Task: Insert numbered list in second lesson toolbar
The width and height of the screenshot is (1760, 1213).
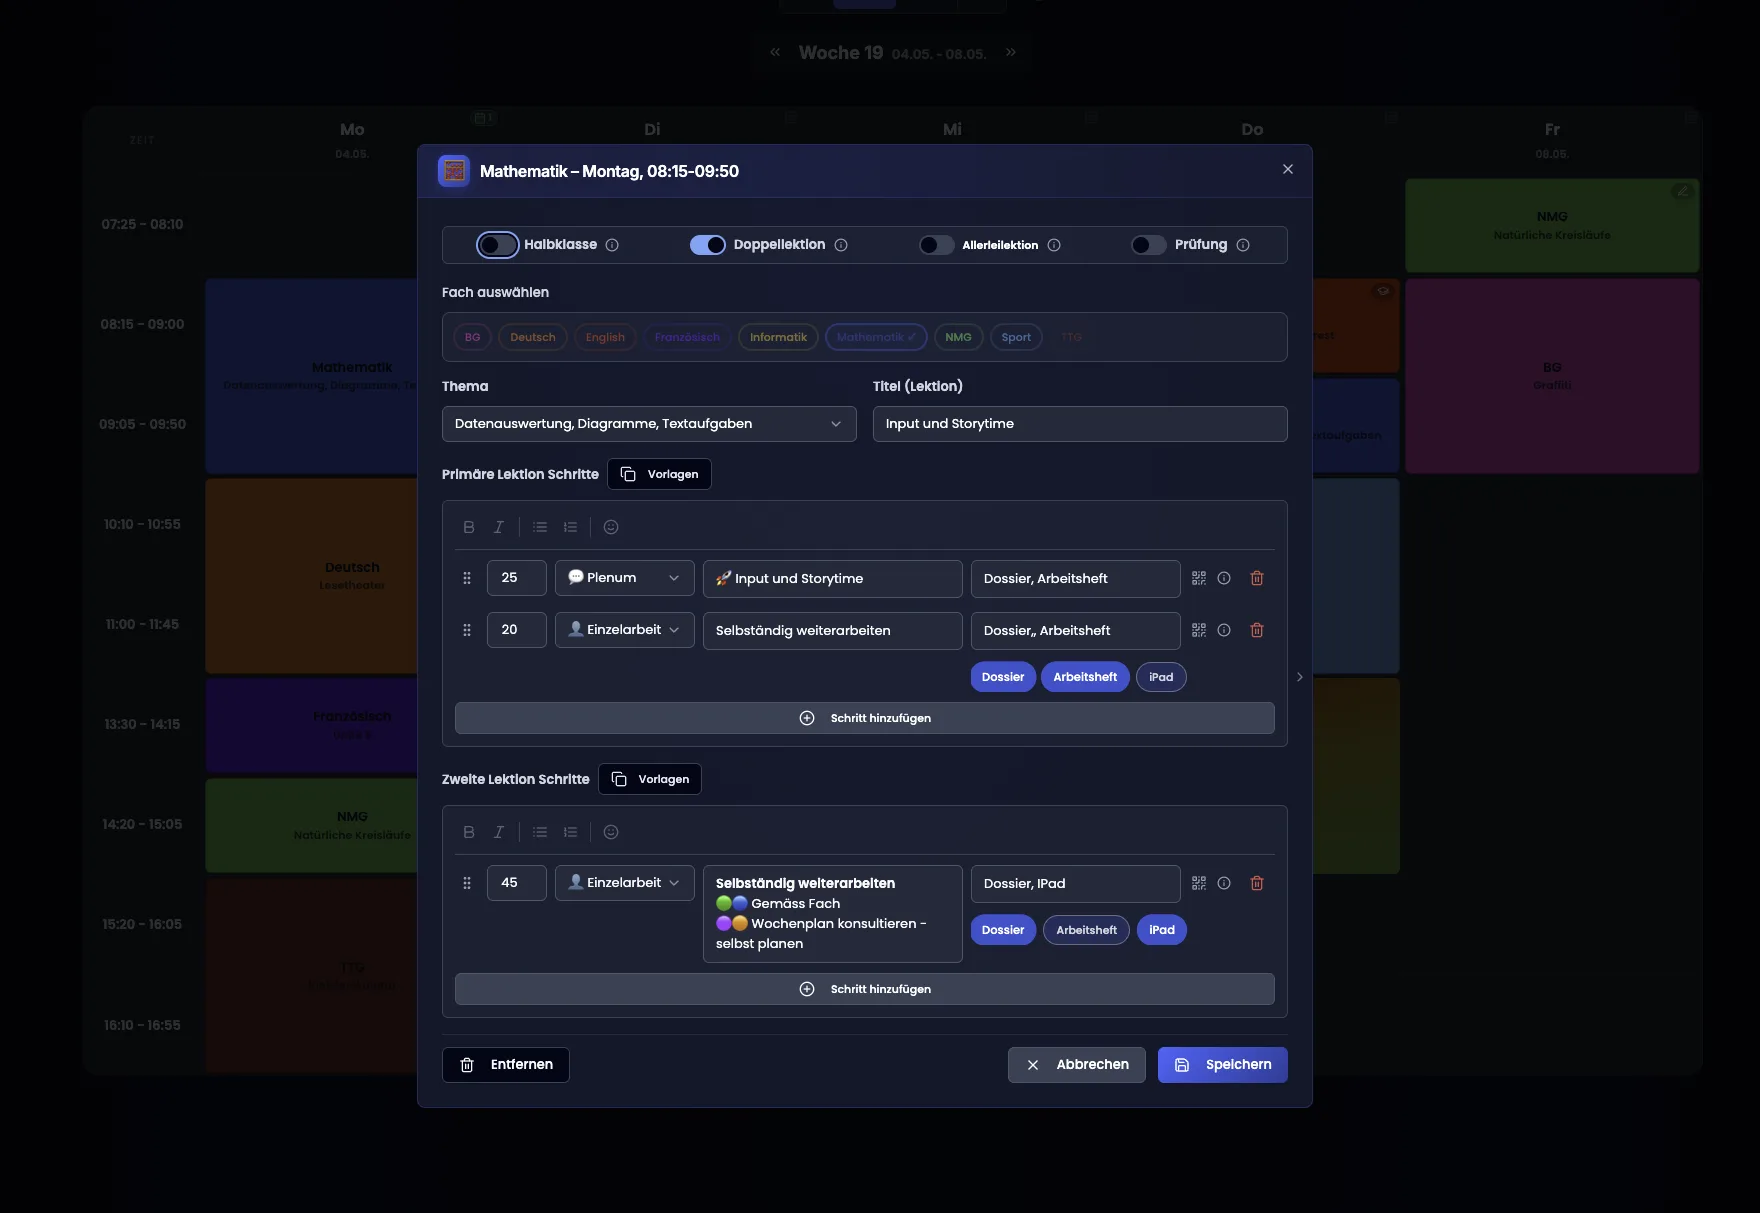Action: pos(570,832)
